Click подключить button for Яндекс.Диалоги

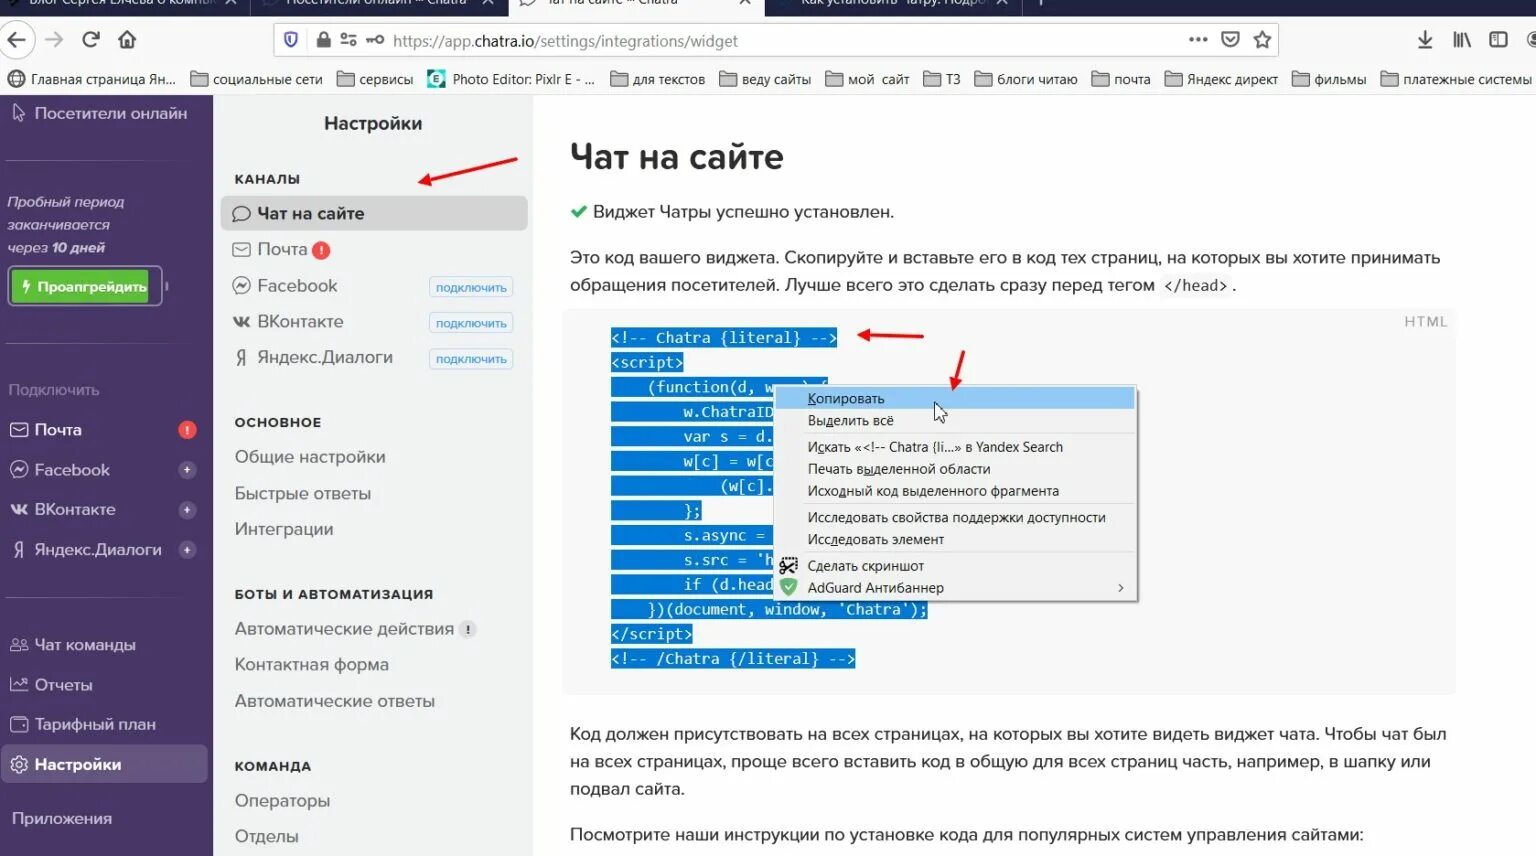pyautogui.click(x=471, y=359)
